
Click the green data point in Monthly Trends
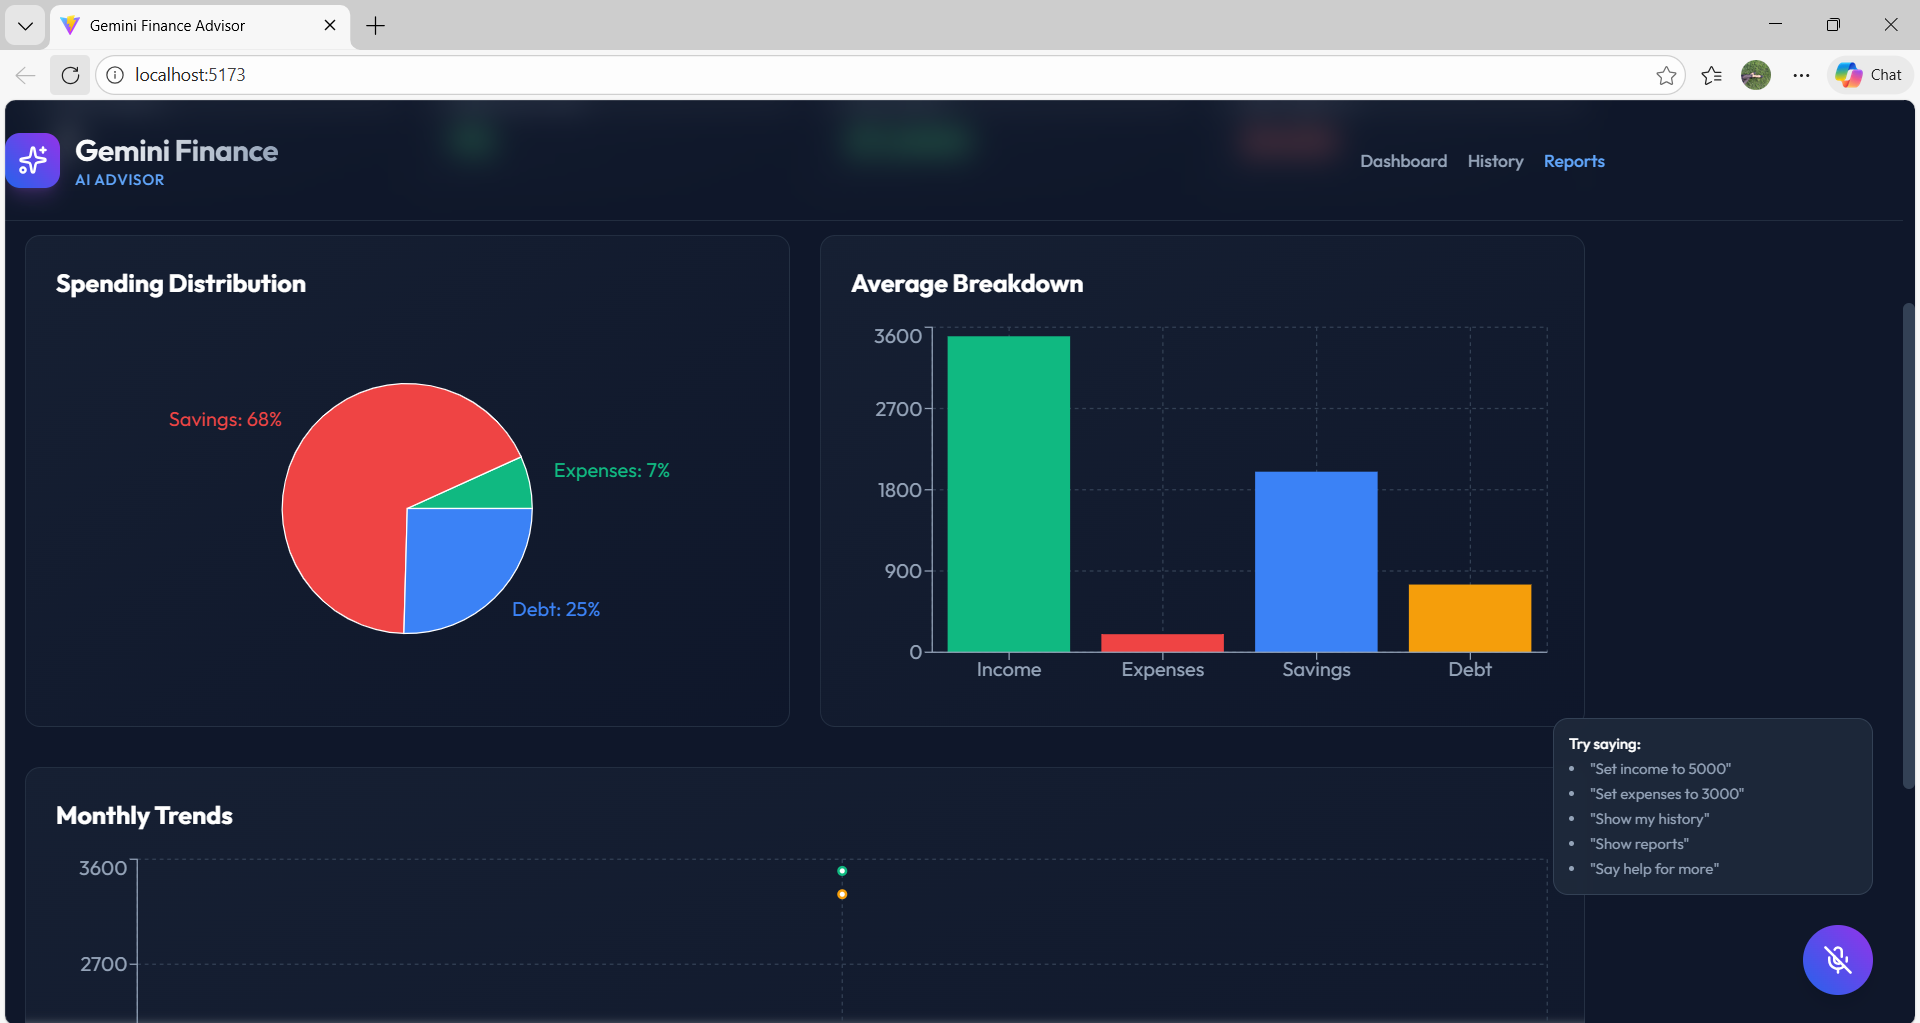pos(842,871)
